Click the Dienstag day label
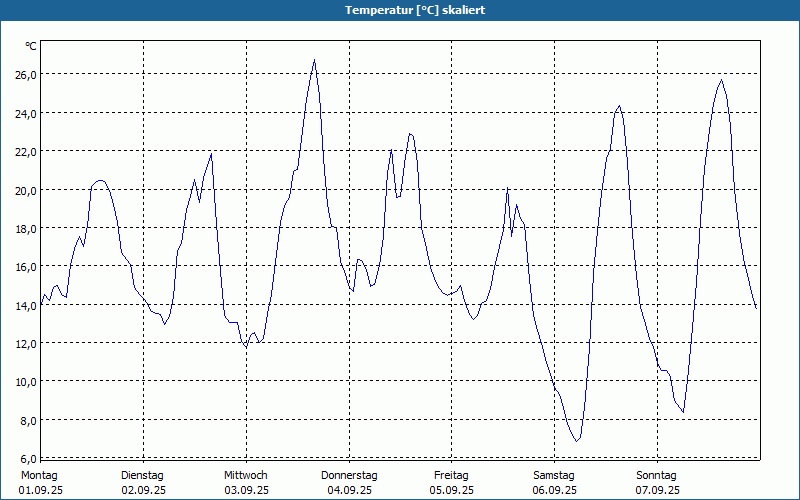The height and width of the screenshot is (500, 800). [142, 476]
